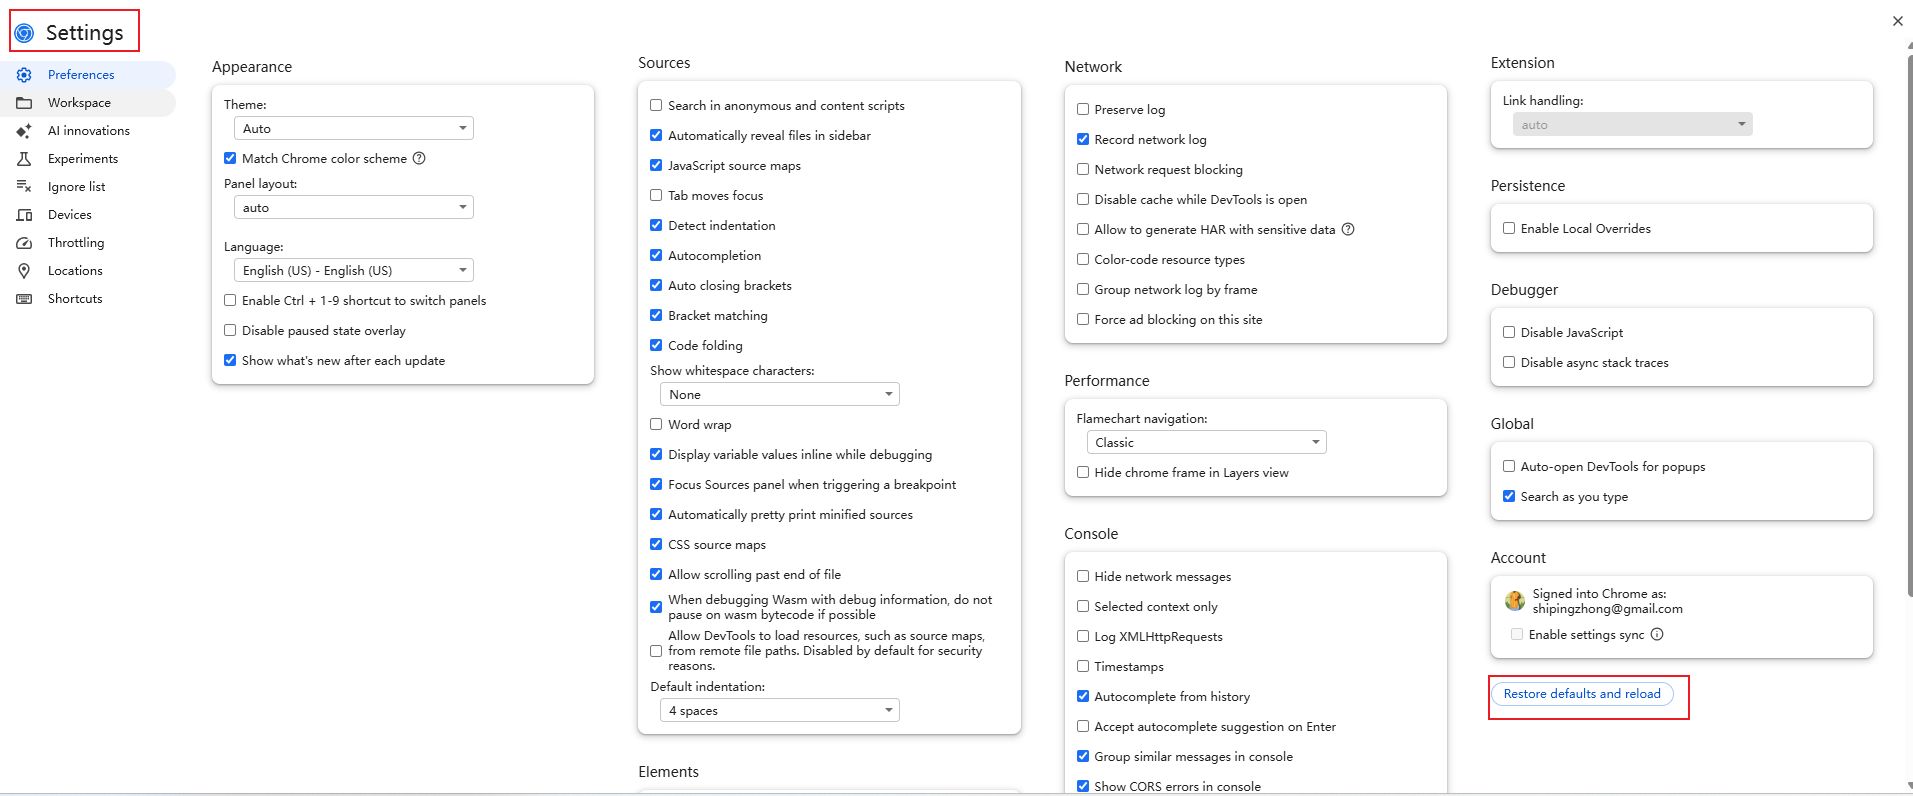This screenshot has width=1913, height=796.
Task: Open the Show whitespace characters dropdown
Action: pyautogui.click(x=779, y=394)
